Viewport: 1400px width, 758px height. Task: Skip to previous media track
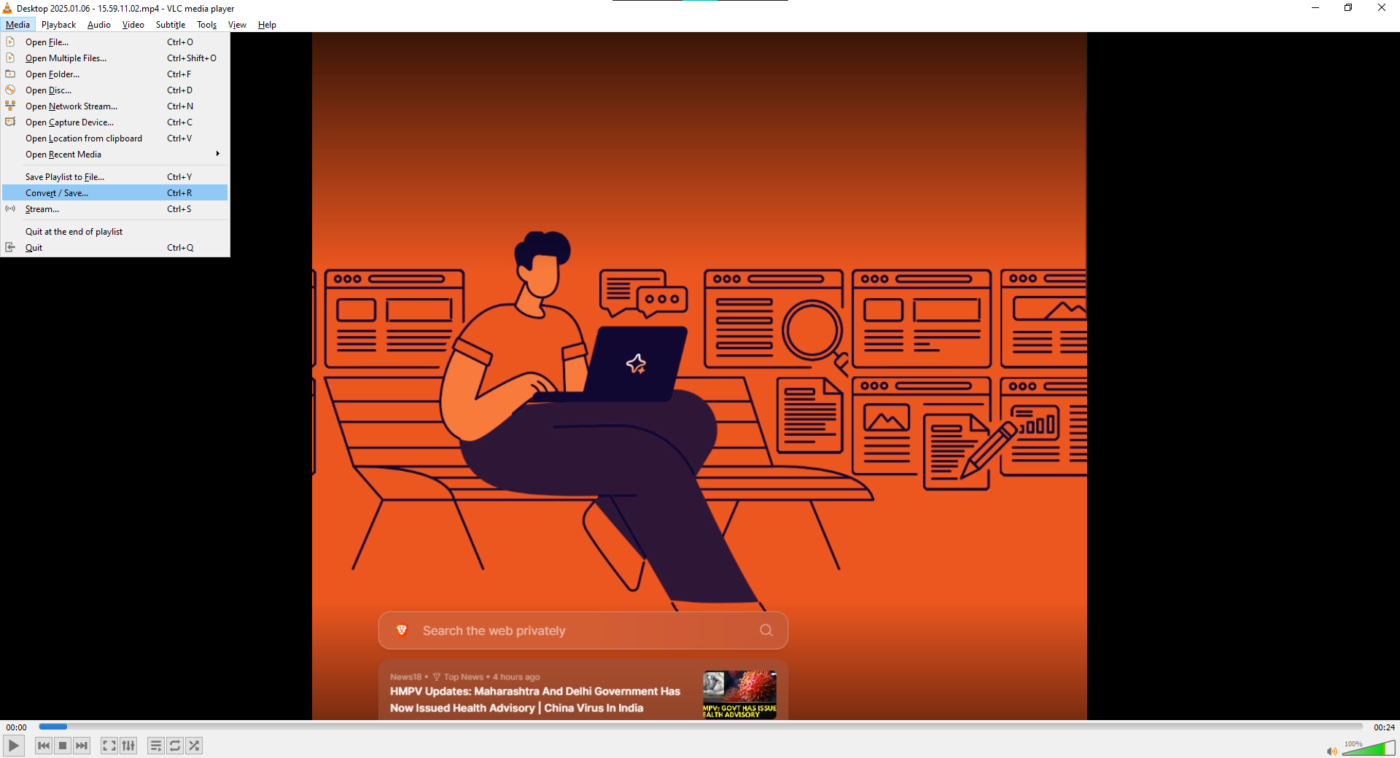coord(44,746)
